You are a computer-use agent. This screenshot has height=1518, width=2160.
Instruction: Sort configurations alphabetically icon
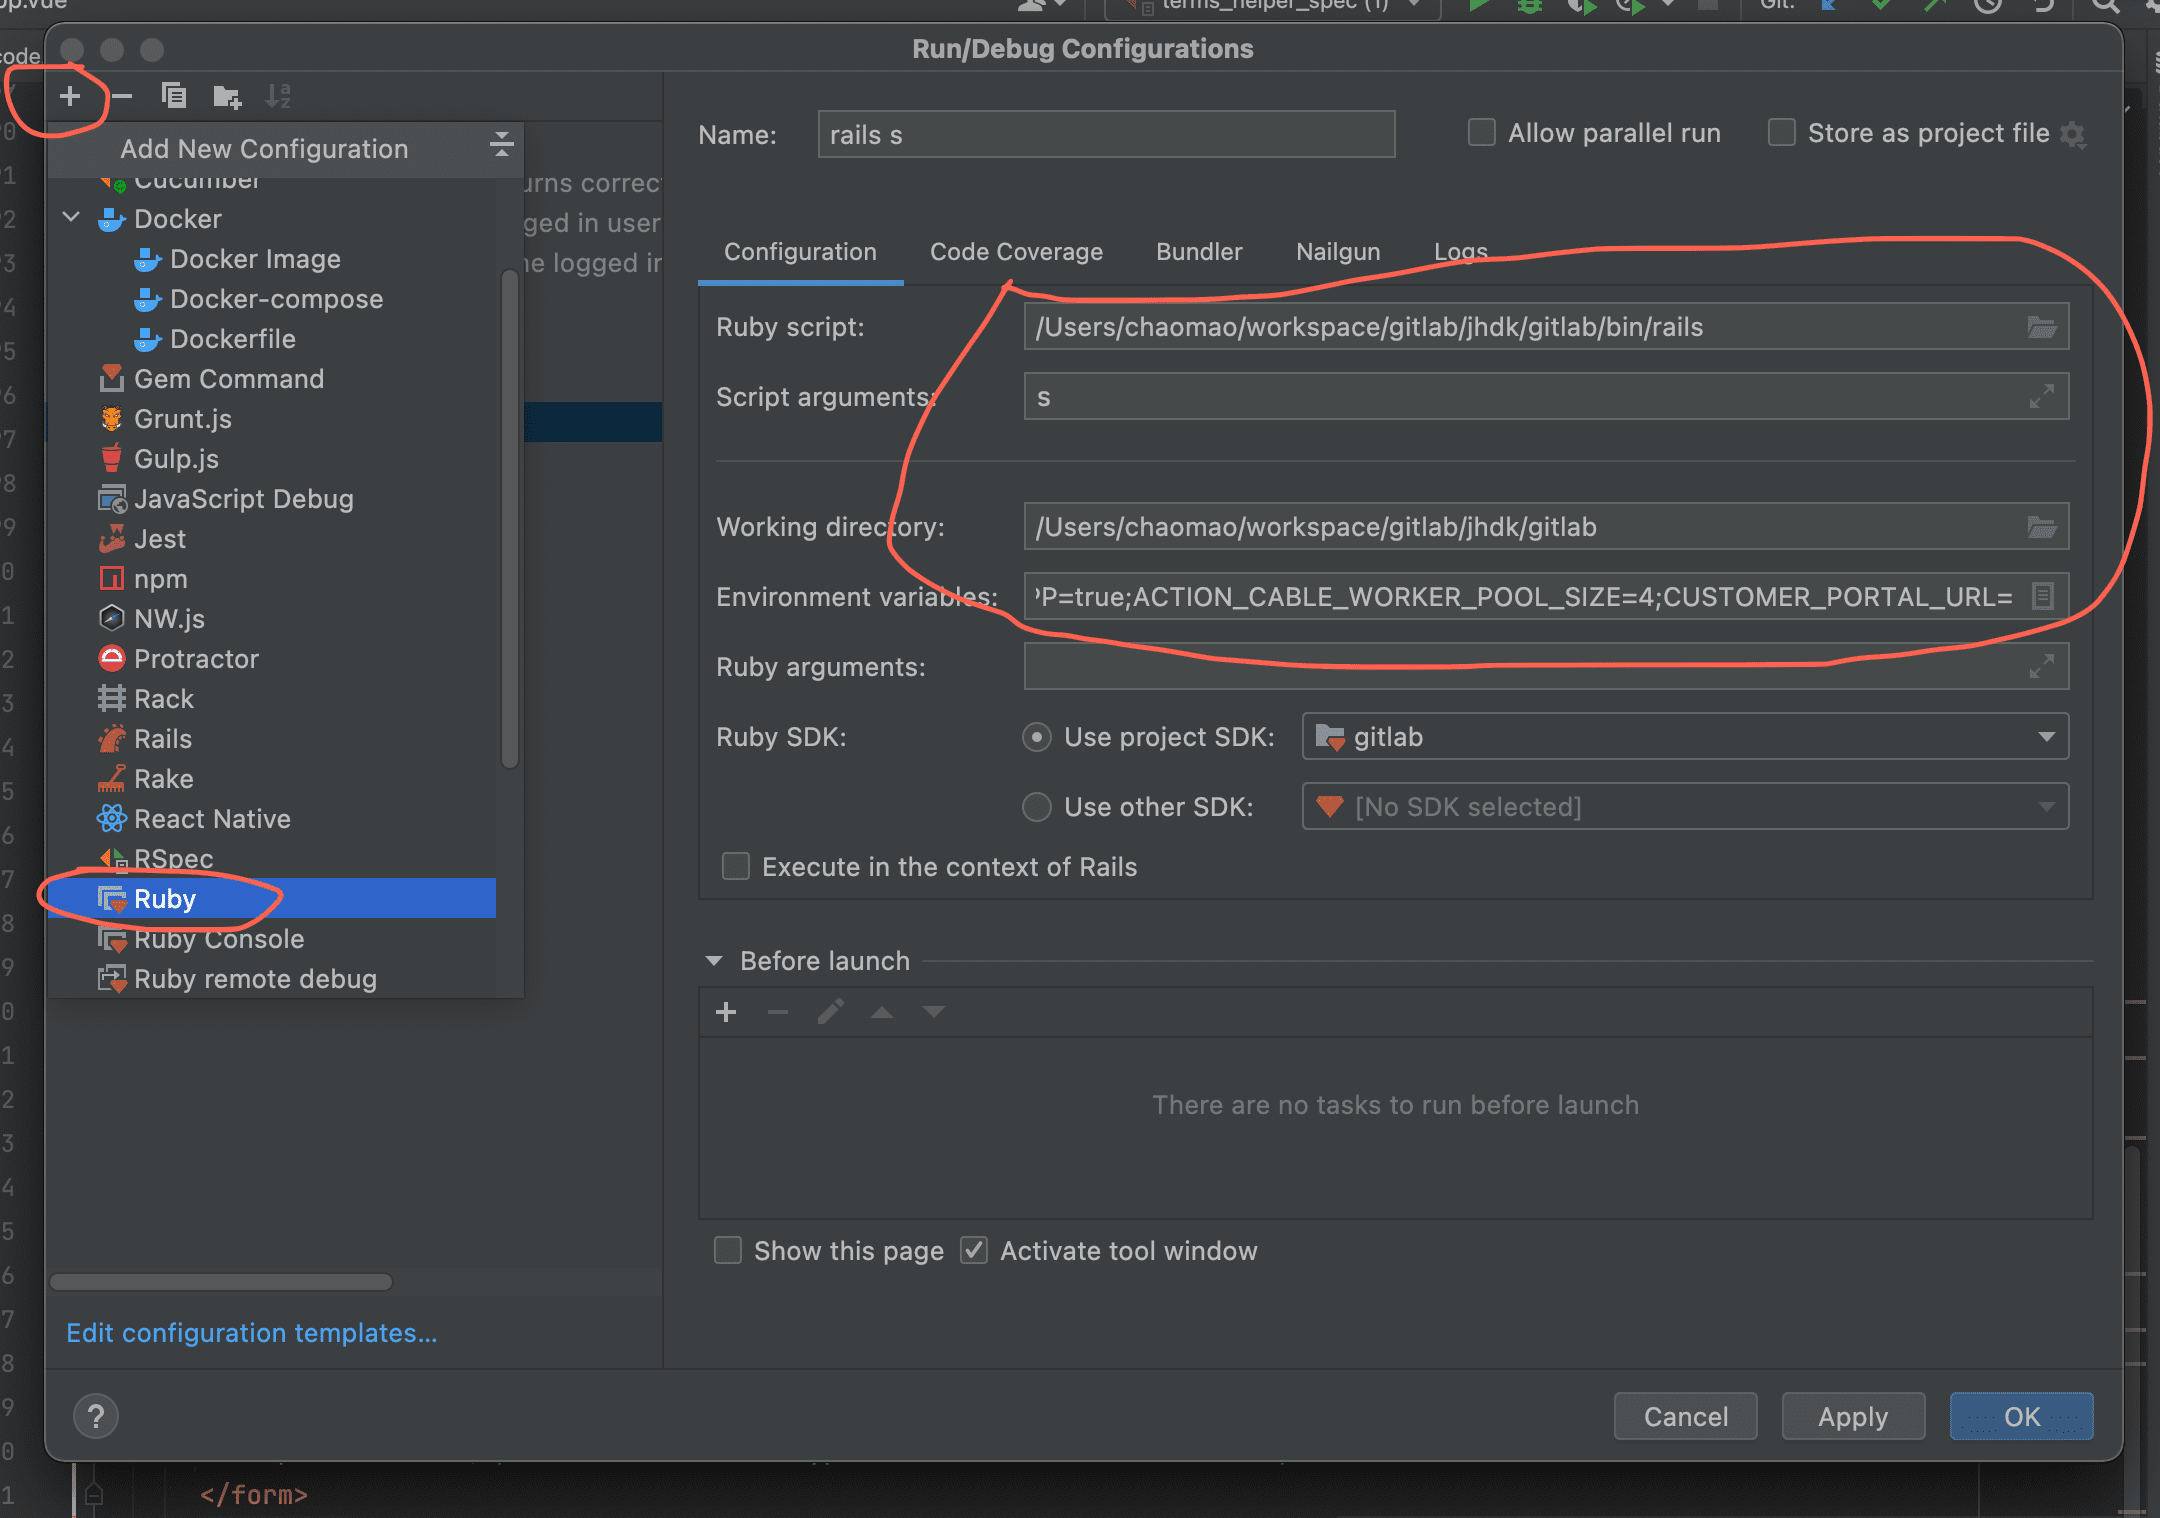(278, 96)
